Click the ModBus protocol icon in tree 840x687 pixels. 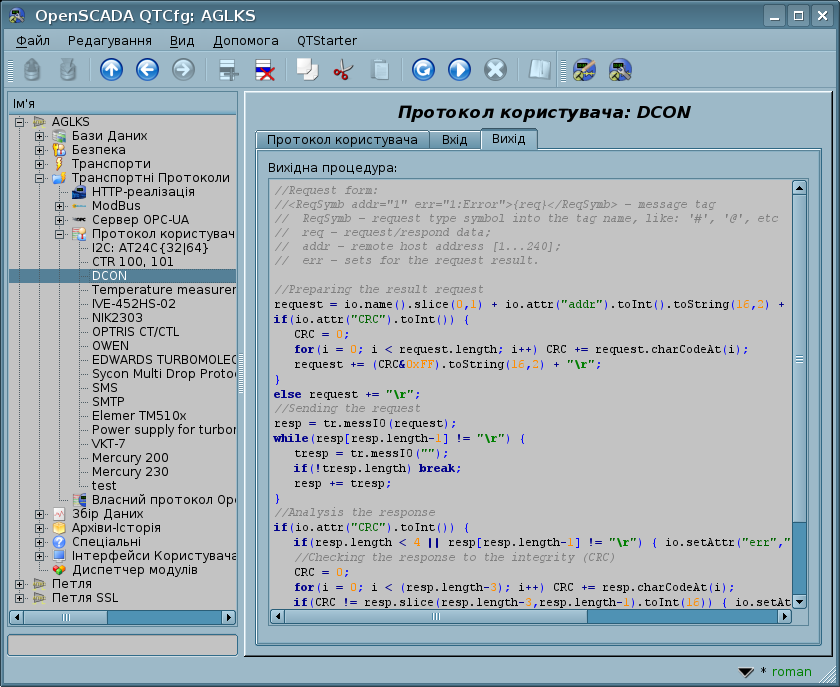tap(79, 206)
